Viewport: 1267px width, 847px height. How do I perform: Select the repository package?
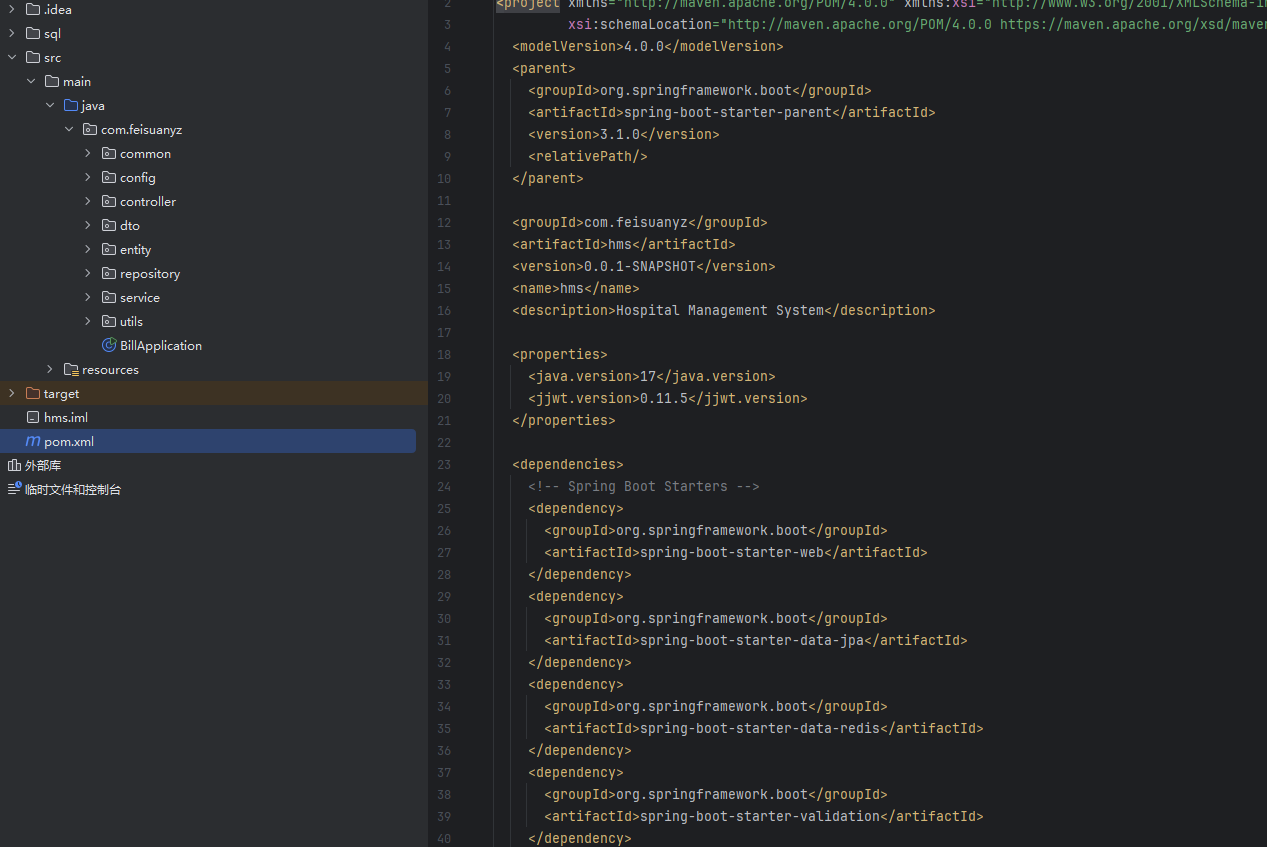point(150,273)
